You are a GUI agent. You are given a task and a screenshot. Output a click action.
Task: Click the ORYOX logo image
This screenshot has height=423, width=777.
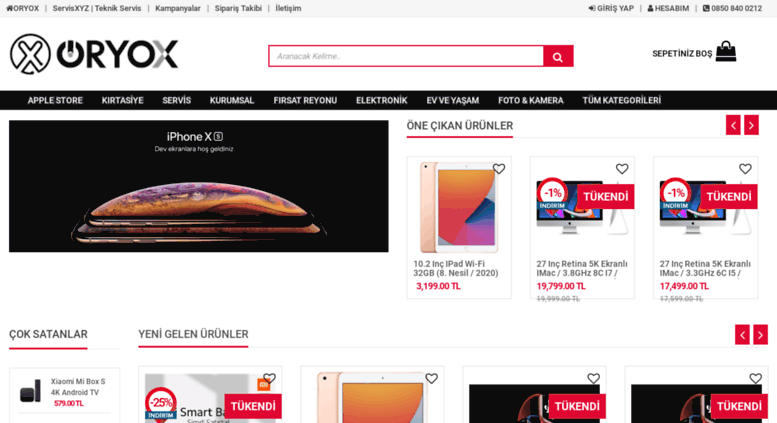pyautogui.click(x=94, y=54)
